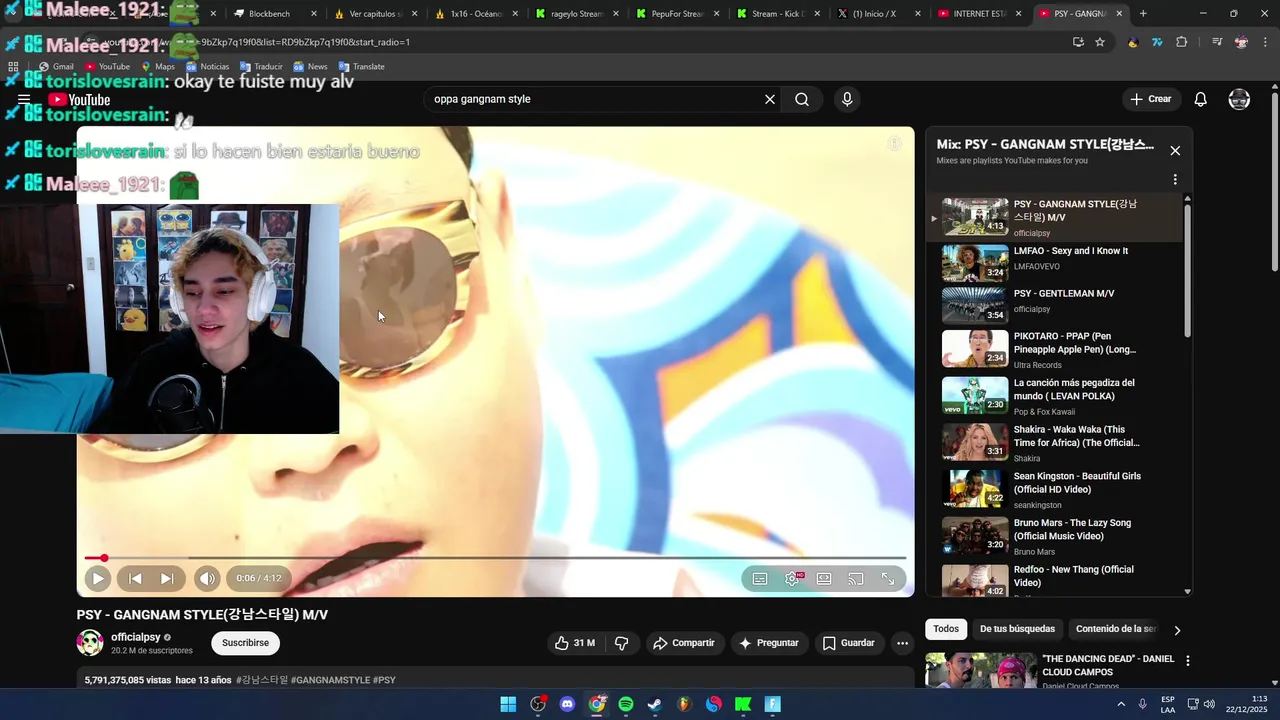Cast video to another device
Screen dimensions: 1280x720
[856, 578]
